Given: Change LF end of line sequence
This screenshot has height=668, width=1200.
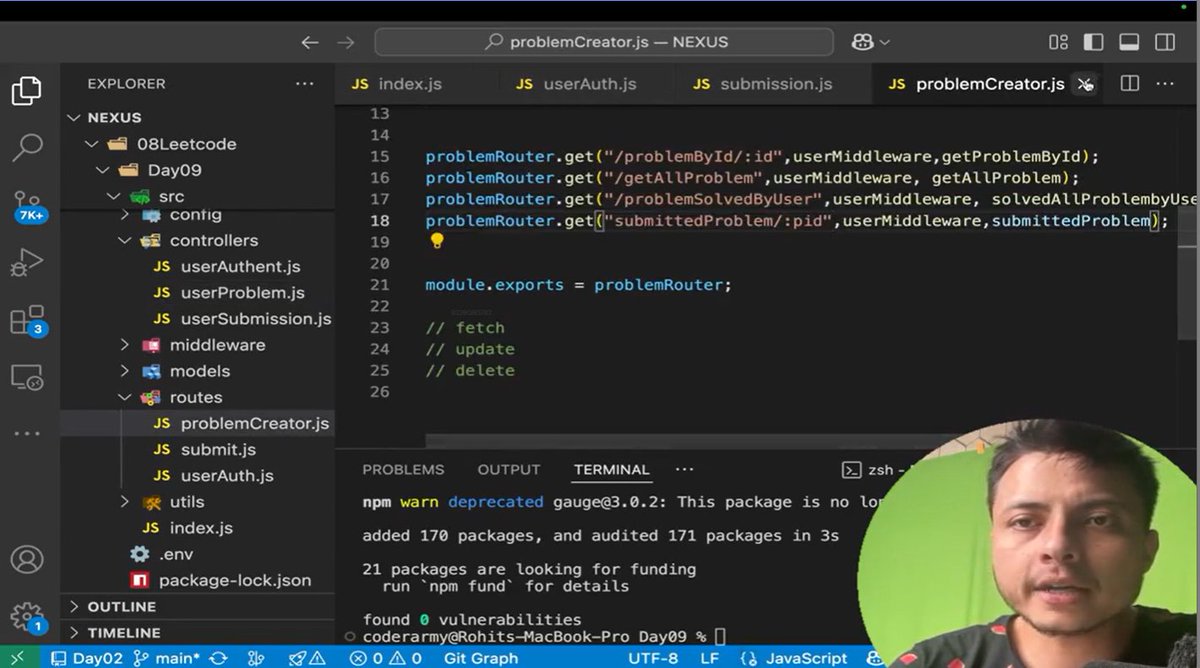Looking at the screenshot, I should (x=709, y=658).
